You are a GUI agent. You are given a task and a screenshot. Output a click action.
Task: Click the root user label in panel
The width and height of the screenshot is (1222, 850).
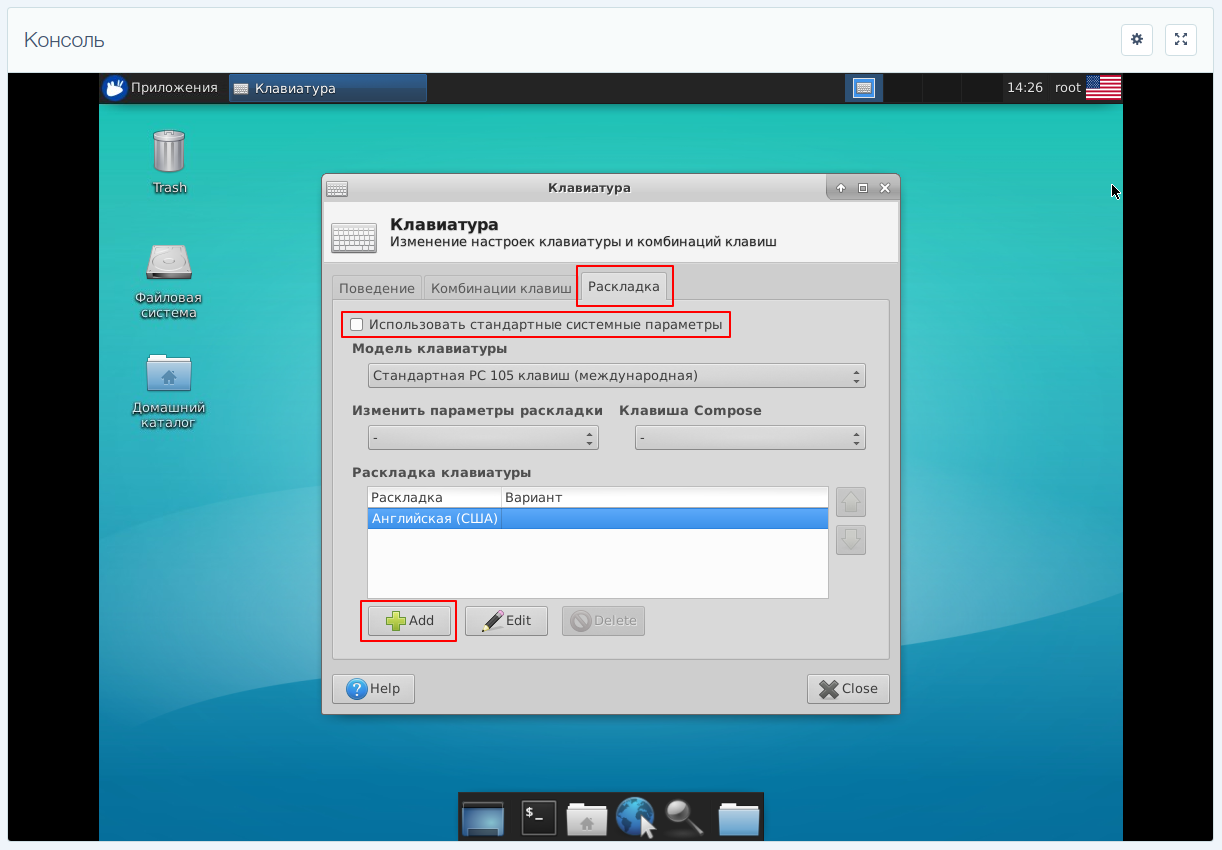coord(1068,88)
